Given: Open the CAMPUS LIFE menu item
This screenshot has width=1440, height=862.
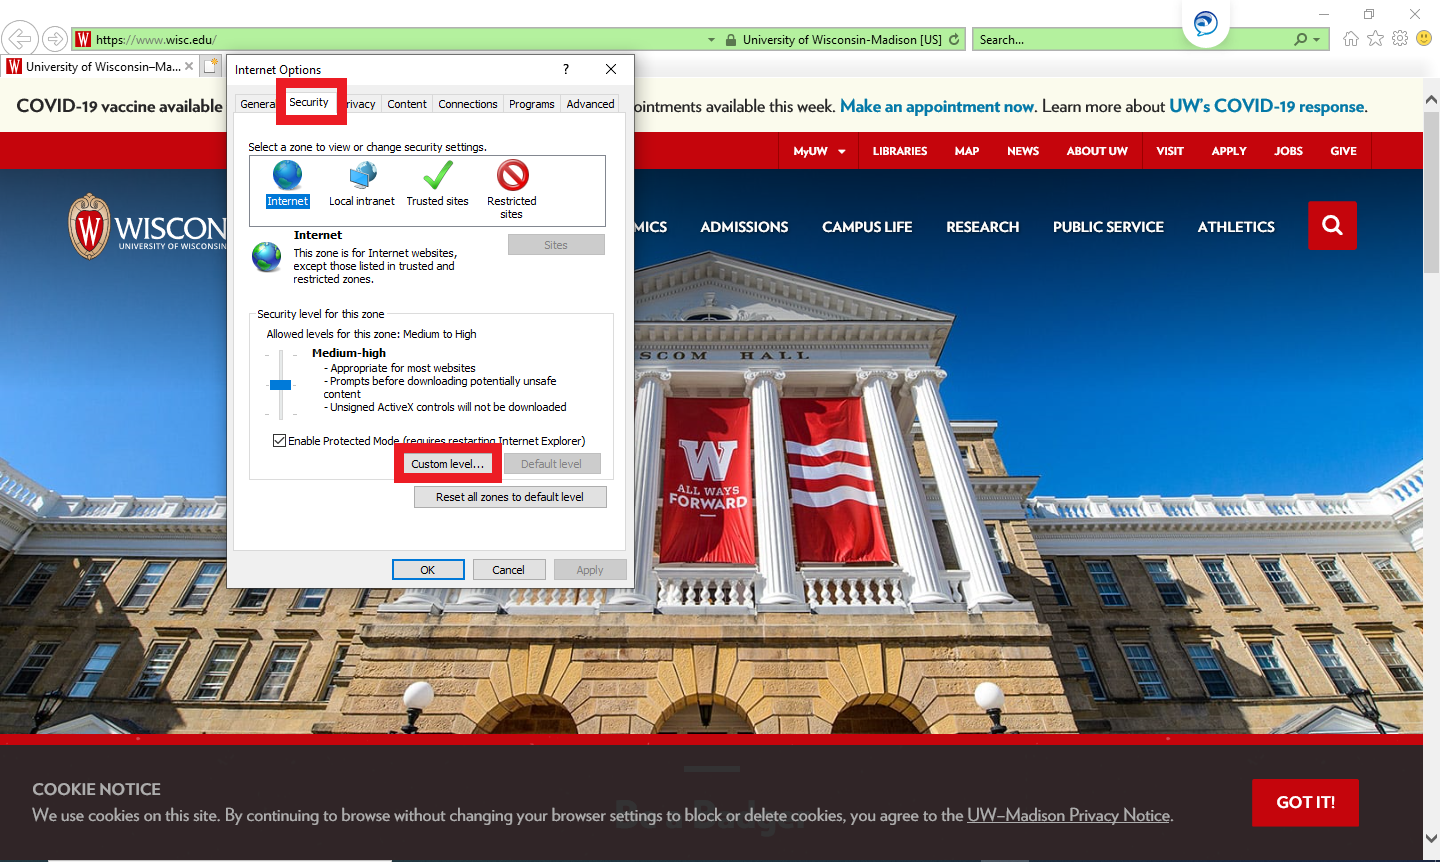Looking at the screenshot, I should pyautogui.click(x=867, y=227).
